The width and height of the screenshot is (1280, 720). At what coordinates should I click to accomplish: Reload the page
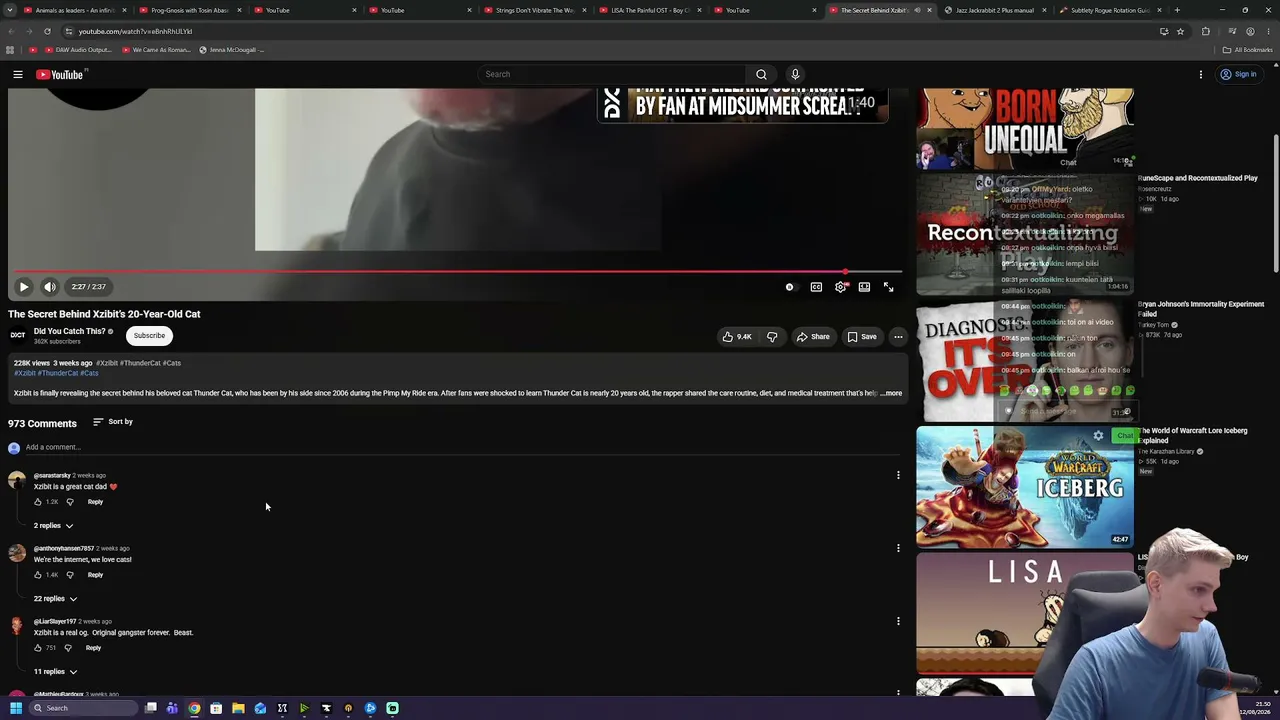click(x=47, y=31)
